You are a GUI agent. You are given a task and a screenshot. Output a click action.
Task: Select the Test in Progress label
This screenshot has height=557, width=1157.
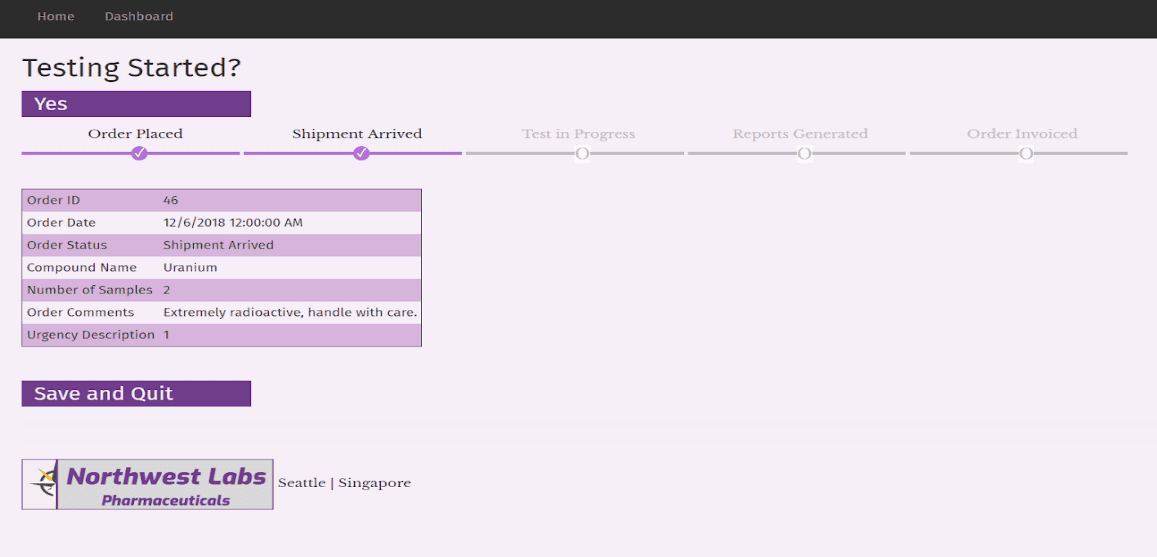coord(578,134)
